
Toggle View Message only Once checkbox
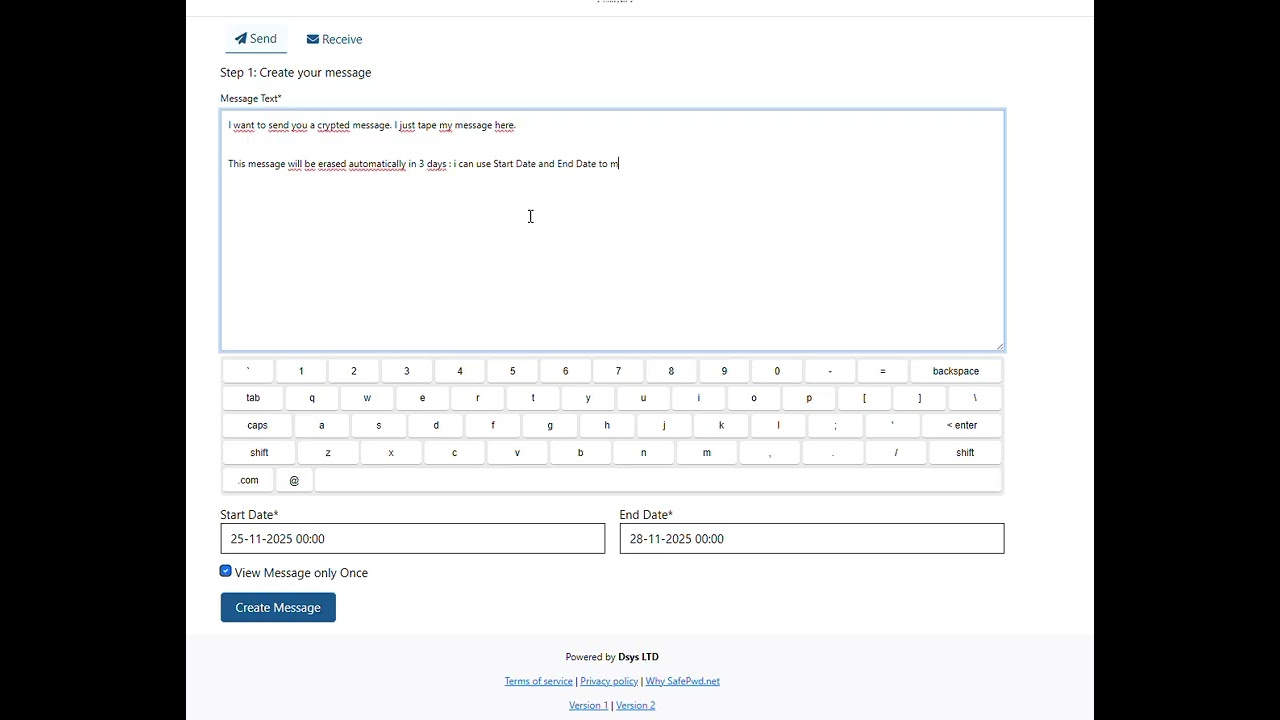226,571
